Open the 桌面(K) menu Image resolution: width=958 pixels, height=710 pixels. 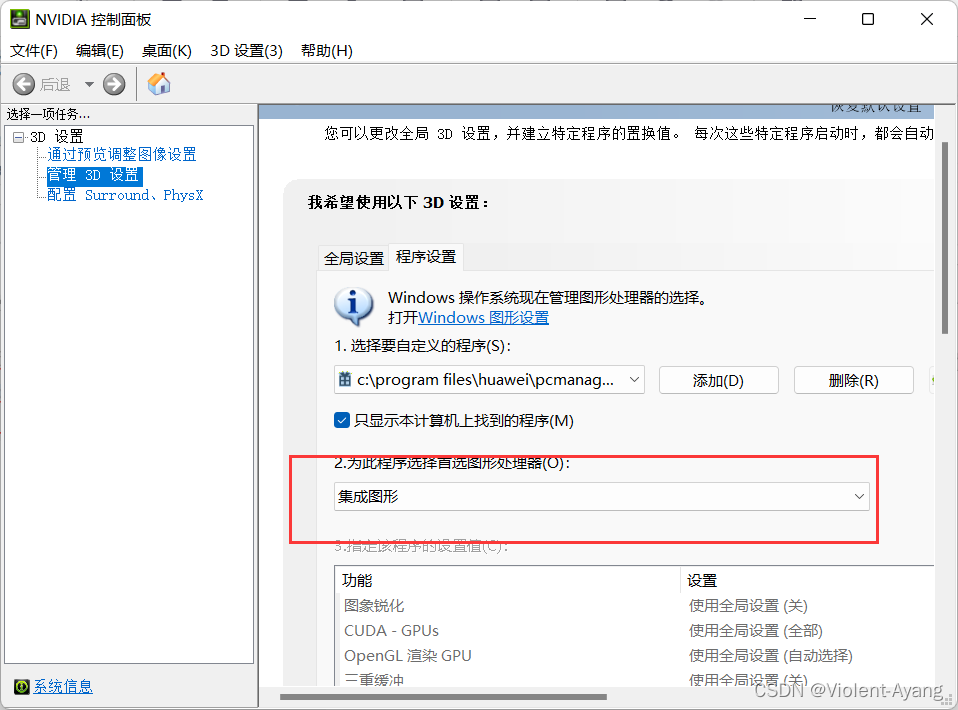point(166,51)
